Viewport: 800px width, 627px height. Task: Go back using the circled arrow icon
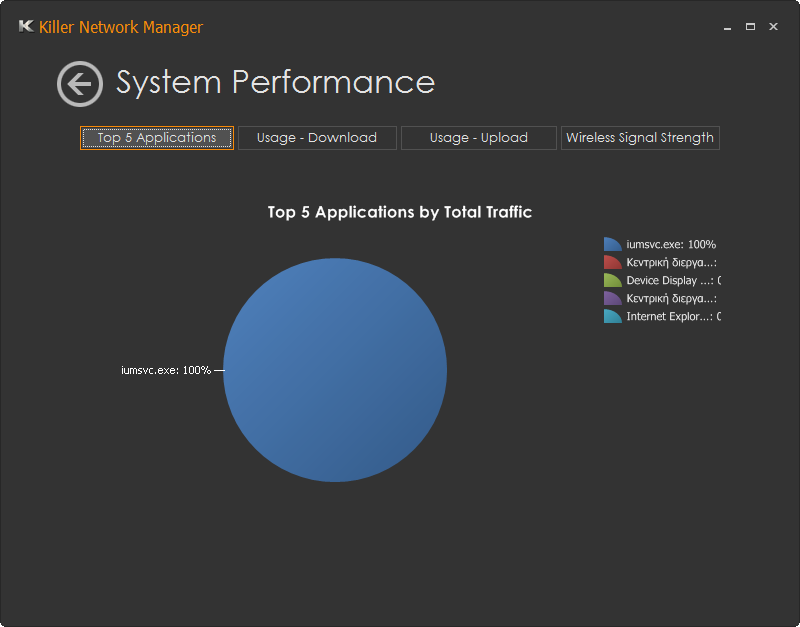coord(80,84)
